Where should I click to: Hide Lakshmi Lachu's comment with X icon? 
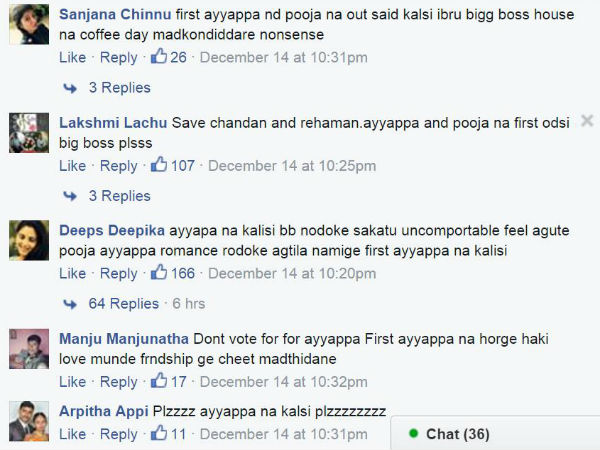pos(587,121)
